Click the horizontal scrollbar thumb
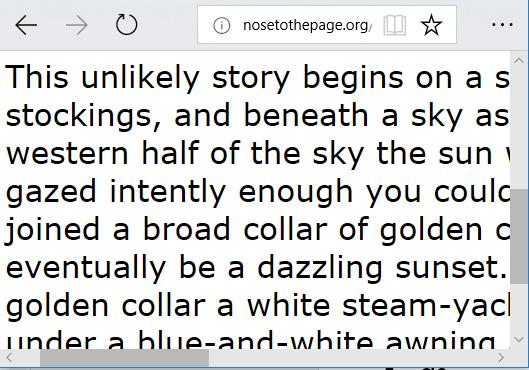 point(124,358)
